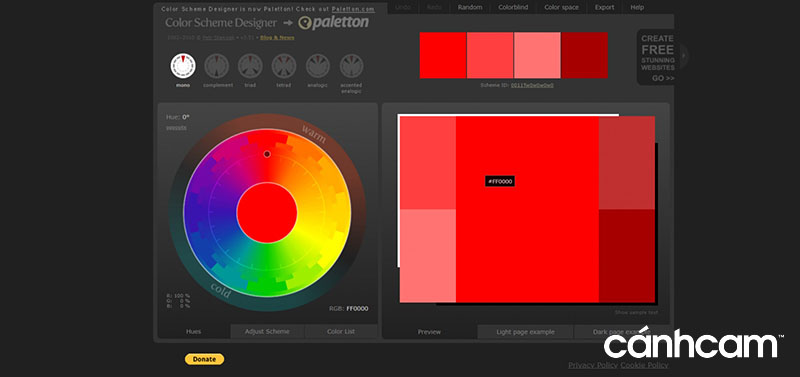Image resolution: width=800 pixels, height=377 pixels.
Task: Click the lower-right dark red preview block
Action: click(627, 256)
